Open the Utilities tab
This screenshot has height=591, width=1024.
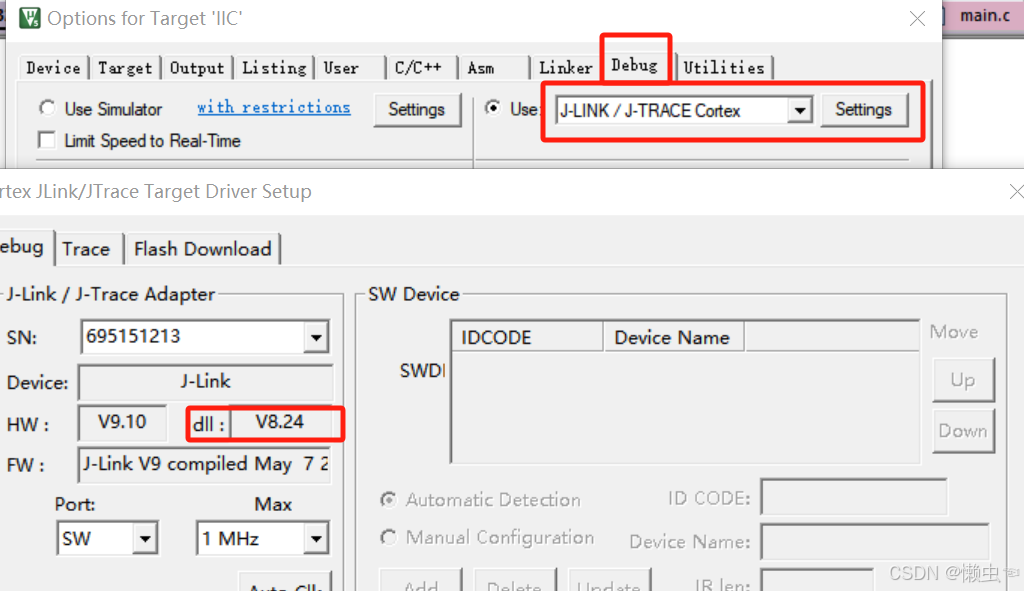pyautogui.click(x=724, y=68)
